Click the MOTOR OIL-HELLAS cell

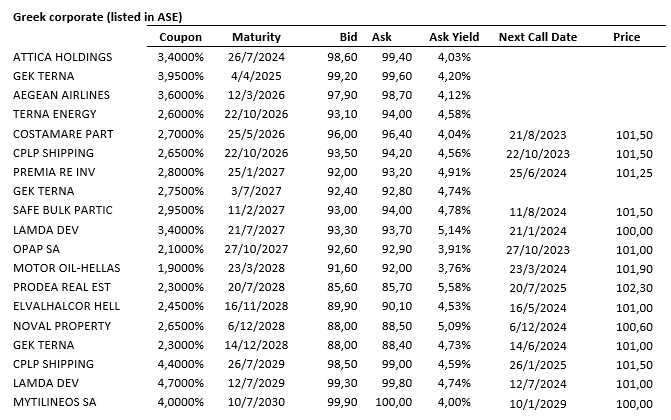pyautogui.click(x=66, y=268)
